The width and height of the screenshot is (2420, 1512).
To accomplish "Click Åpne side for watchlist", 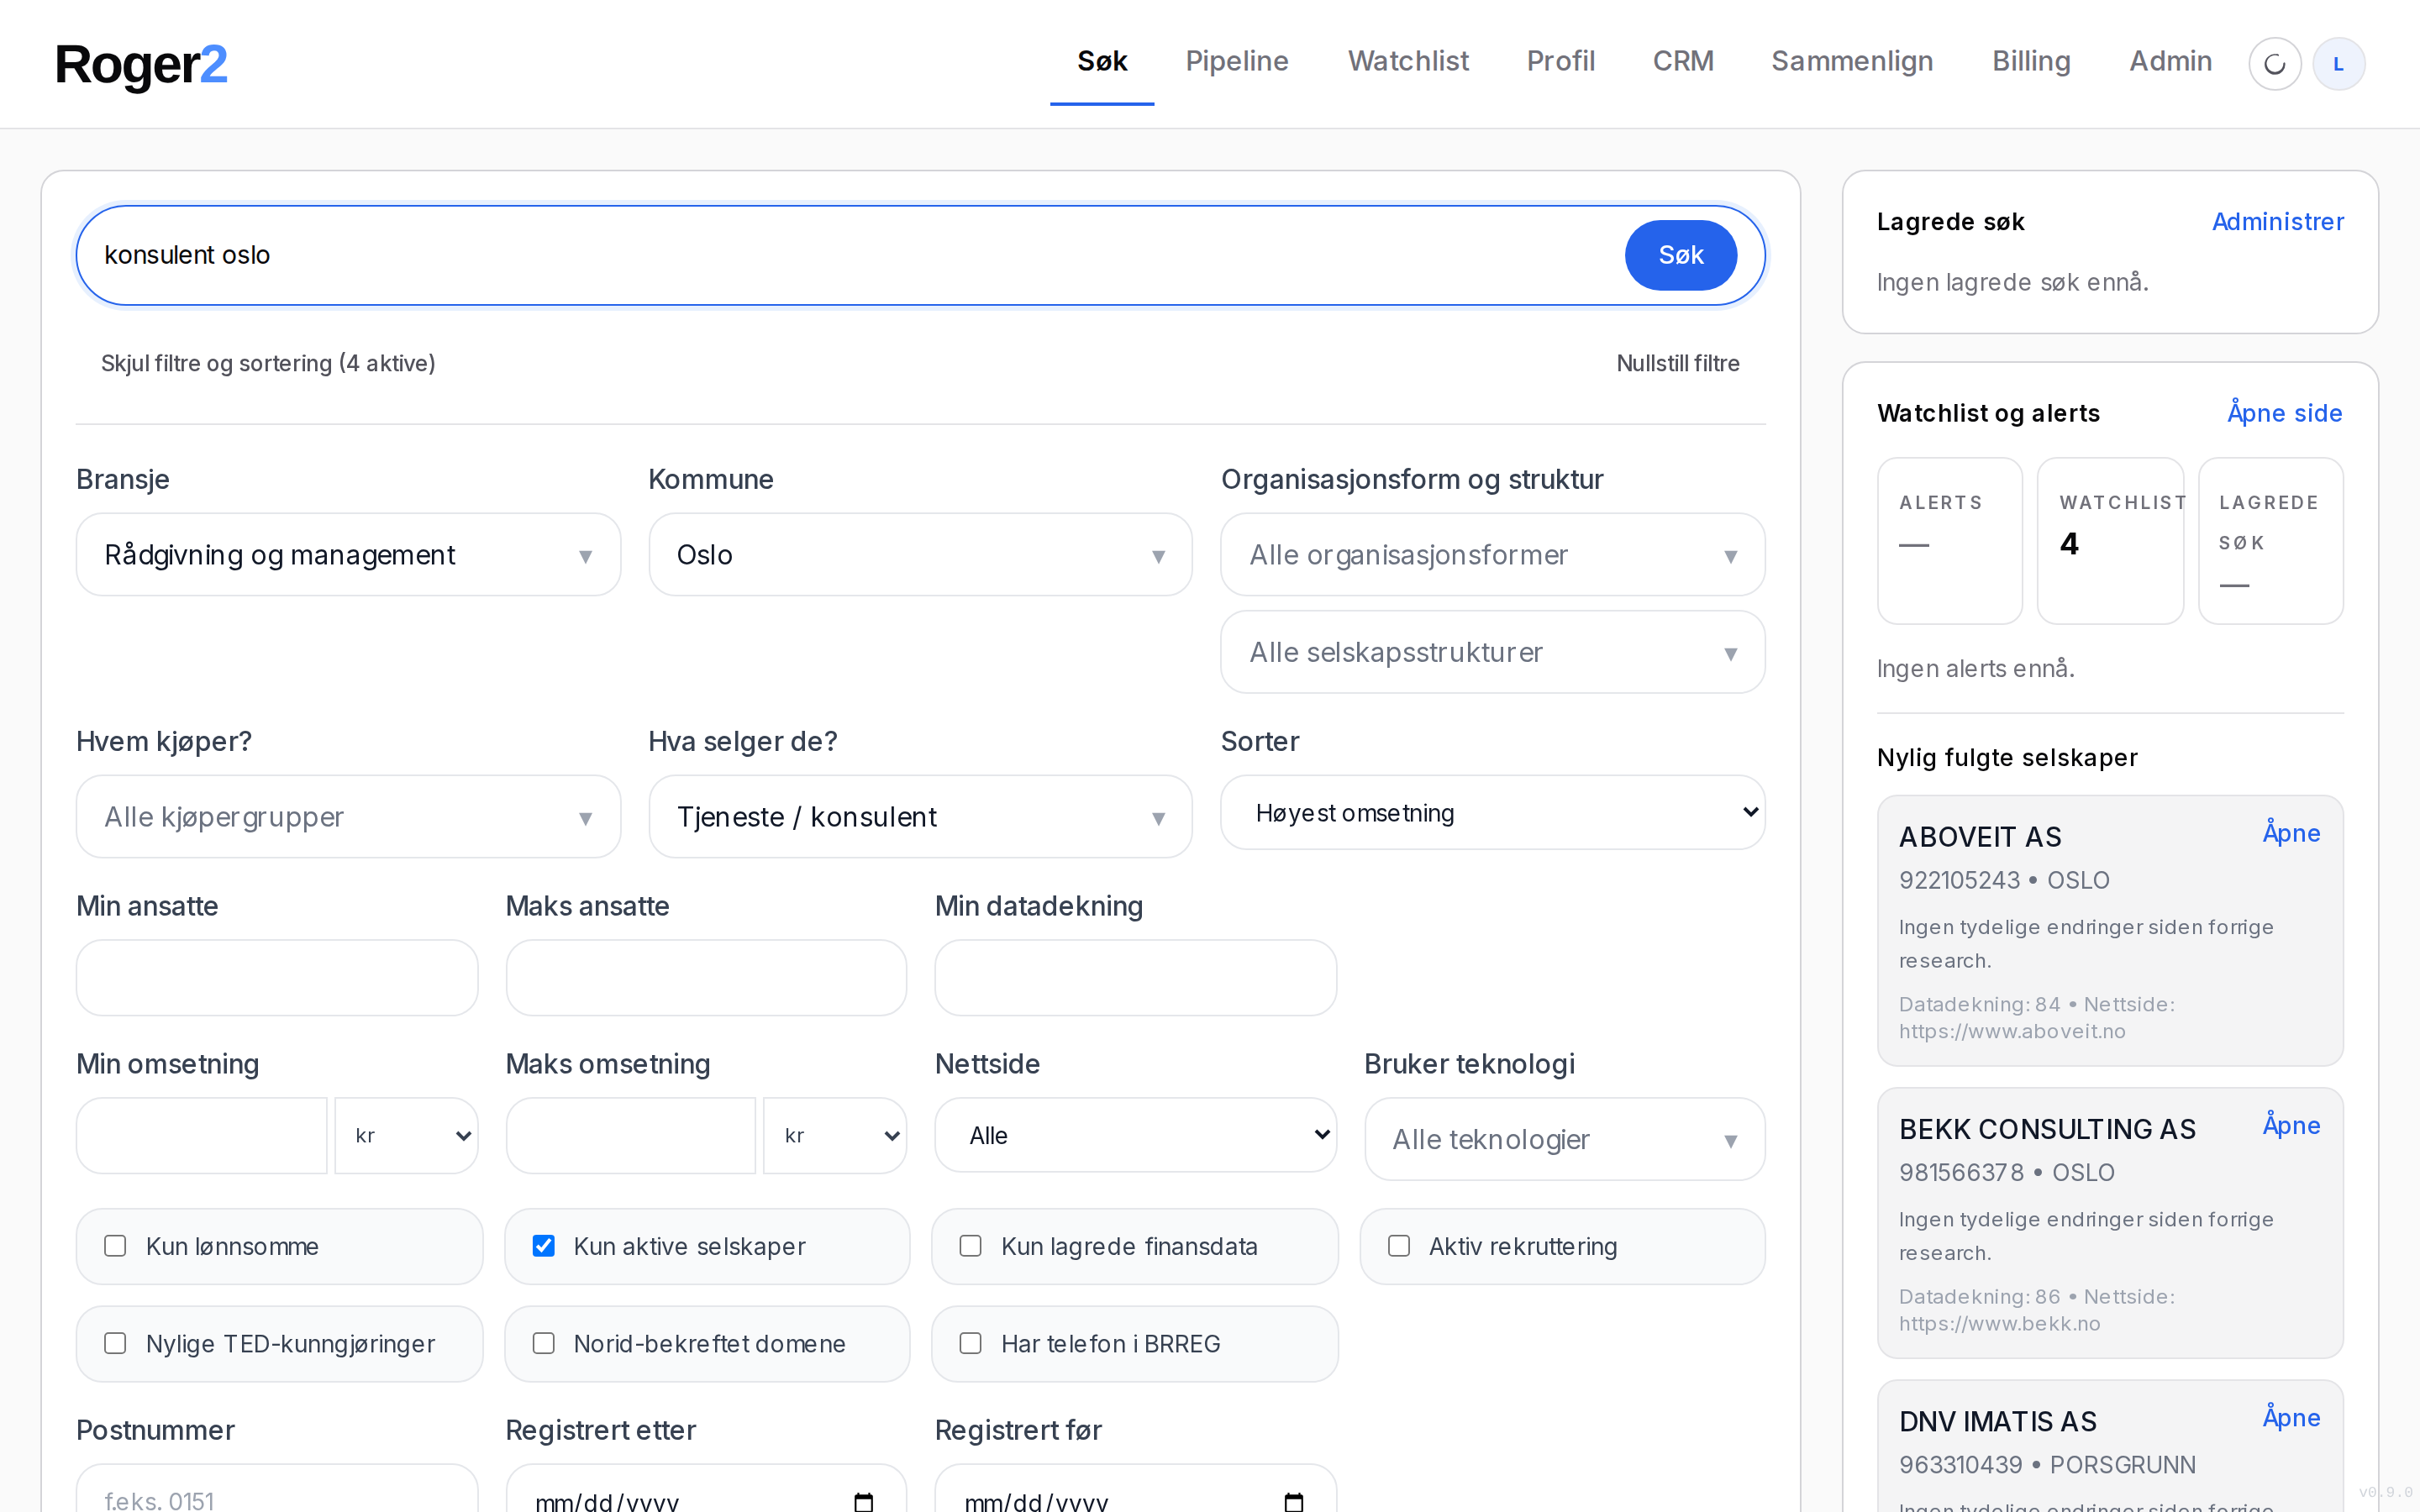I will click(2284, 413).
